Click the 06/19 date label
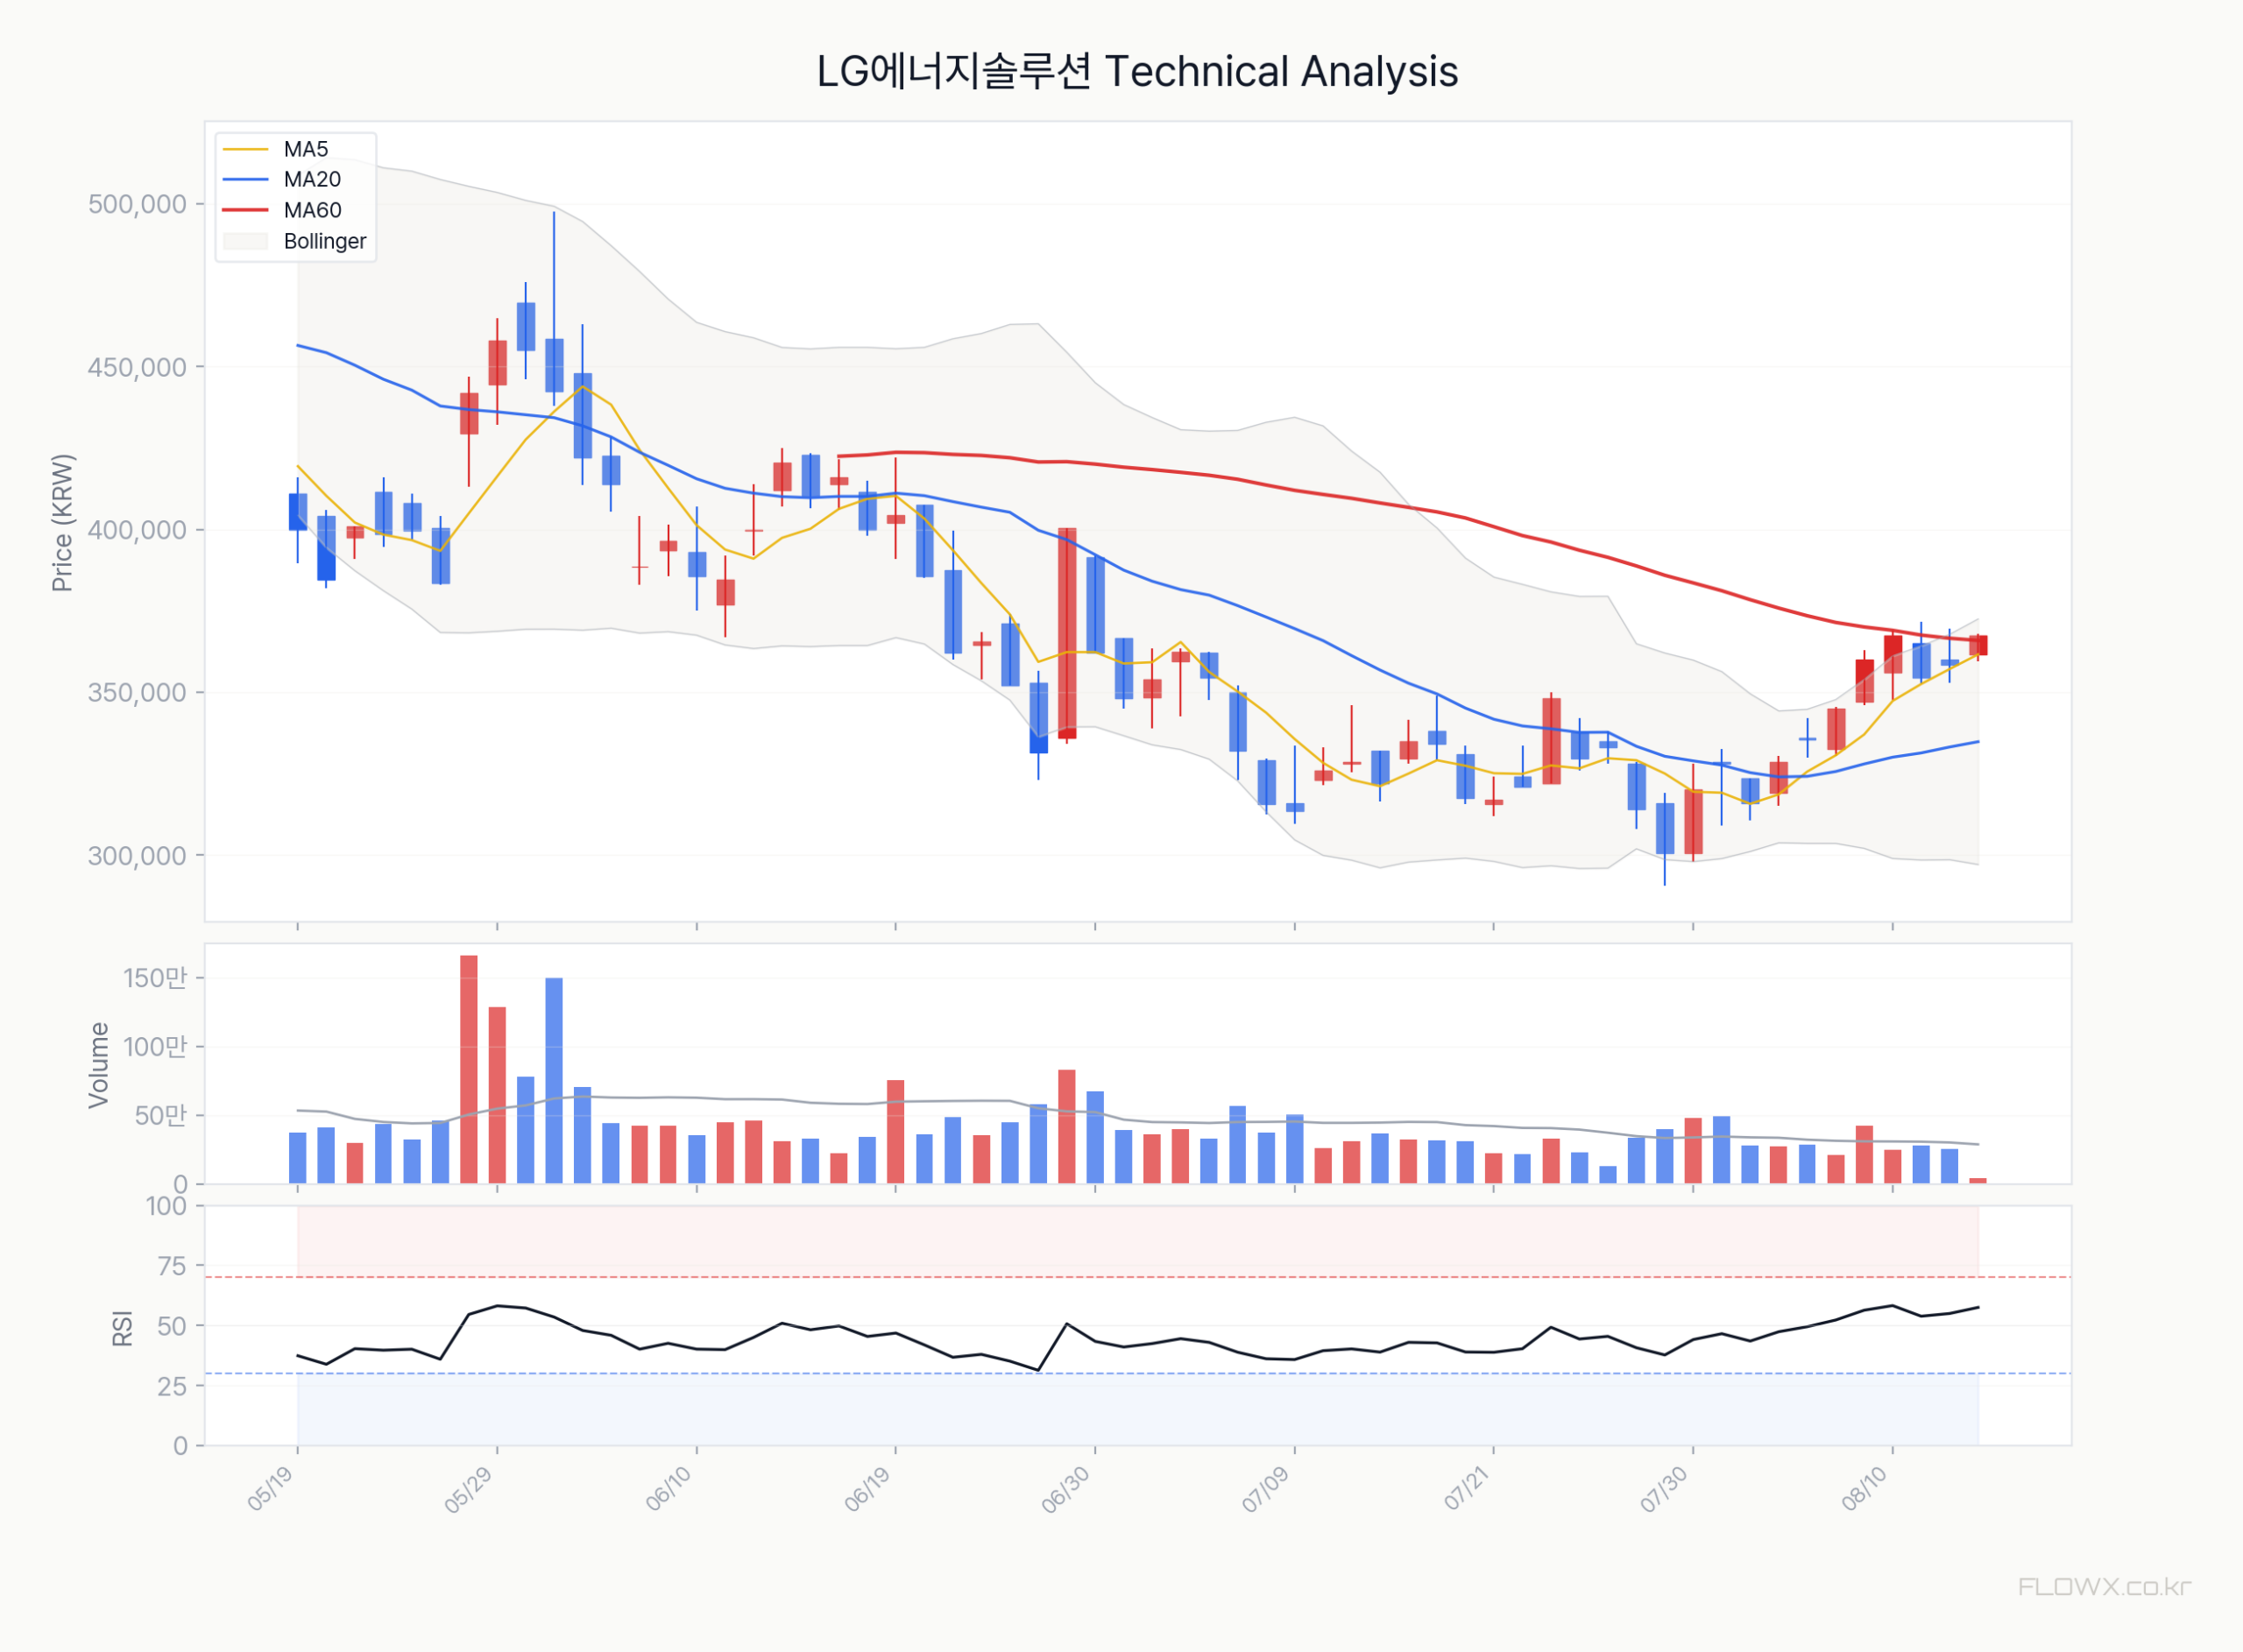Screen dimensions: 2243x1652 867,1489
